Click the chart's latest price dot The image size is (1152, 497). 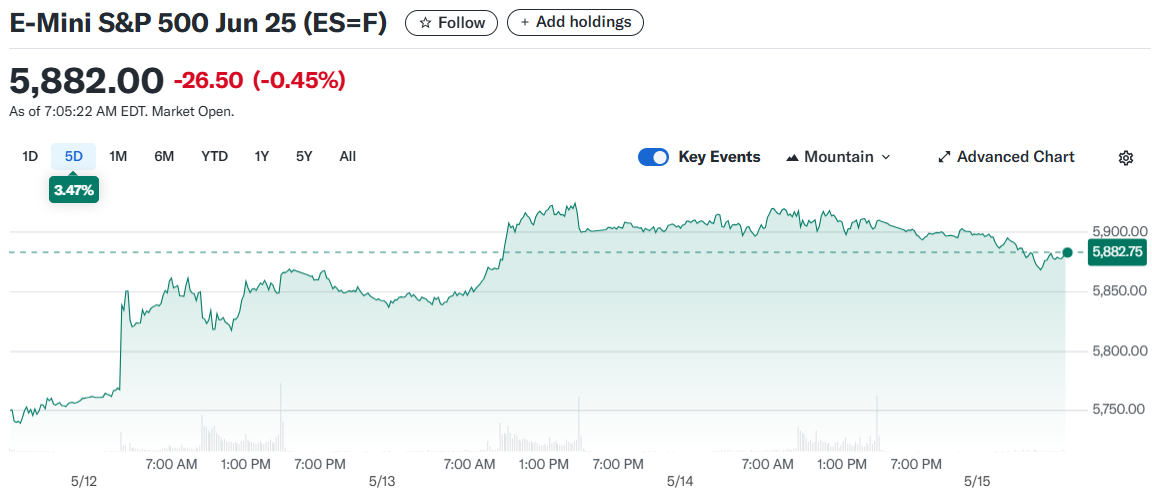pos(1068,252)
